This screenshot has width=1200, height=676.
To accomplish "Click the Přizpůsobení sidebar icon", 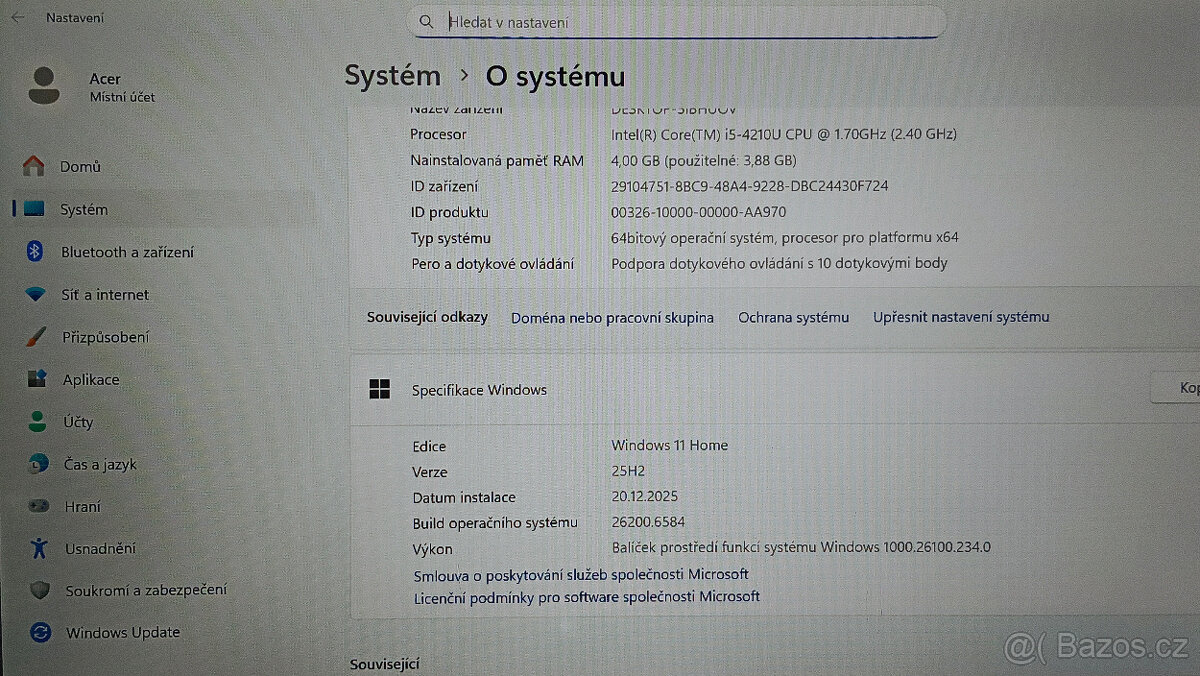I will [41, 337].
